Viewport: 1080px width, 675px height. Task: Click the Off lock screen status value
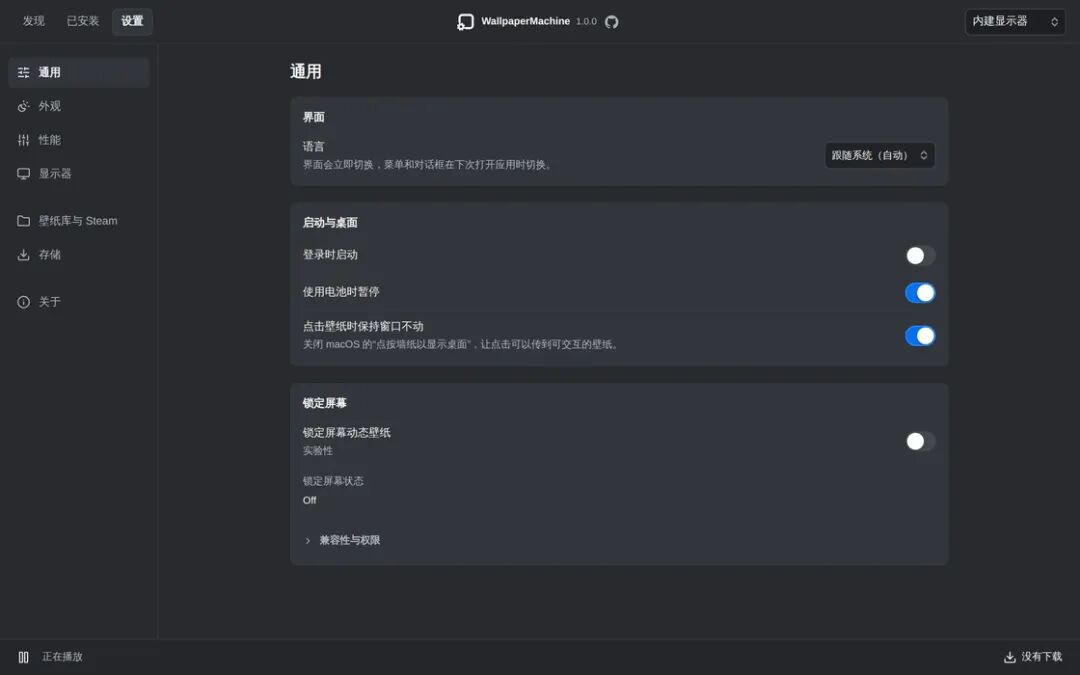309,500
